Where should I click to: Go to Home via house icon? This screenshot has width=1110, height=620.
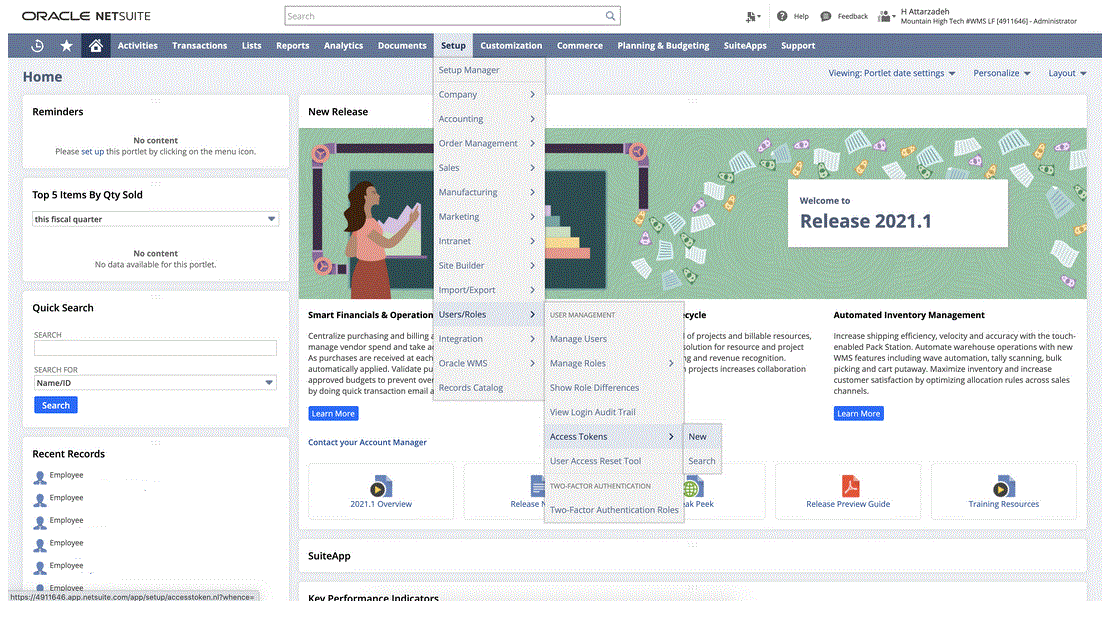pos(95,46)
